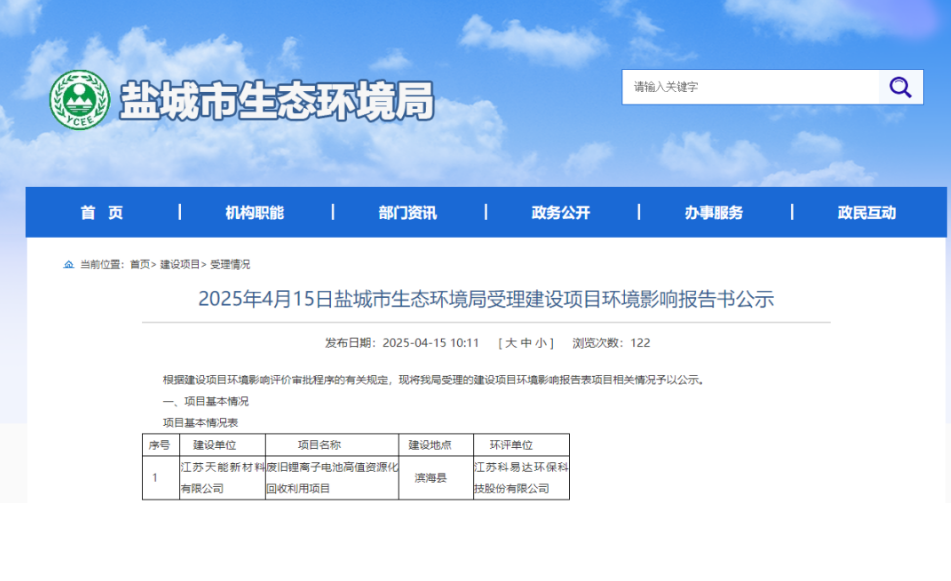Click the 废旧锂离子电池 project name cell
951x581 pixels.
click(332, 477)
